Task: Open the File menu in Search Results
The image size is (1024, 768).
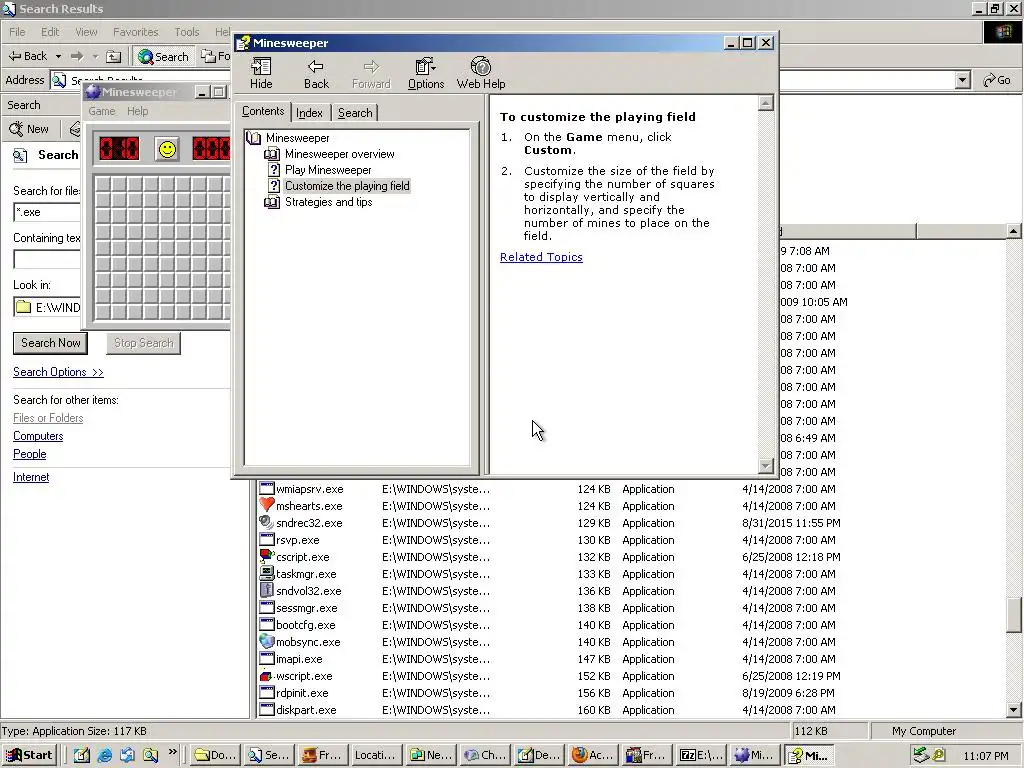Action: (17, 32)
